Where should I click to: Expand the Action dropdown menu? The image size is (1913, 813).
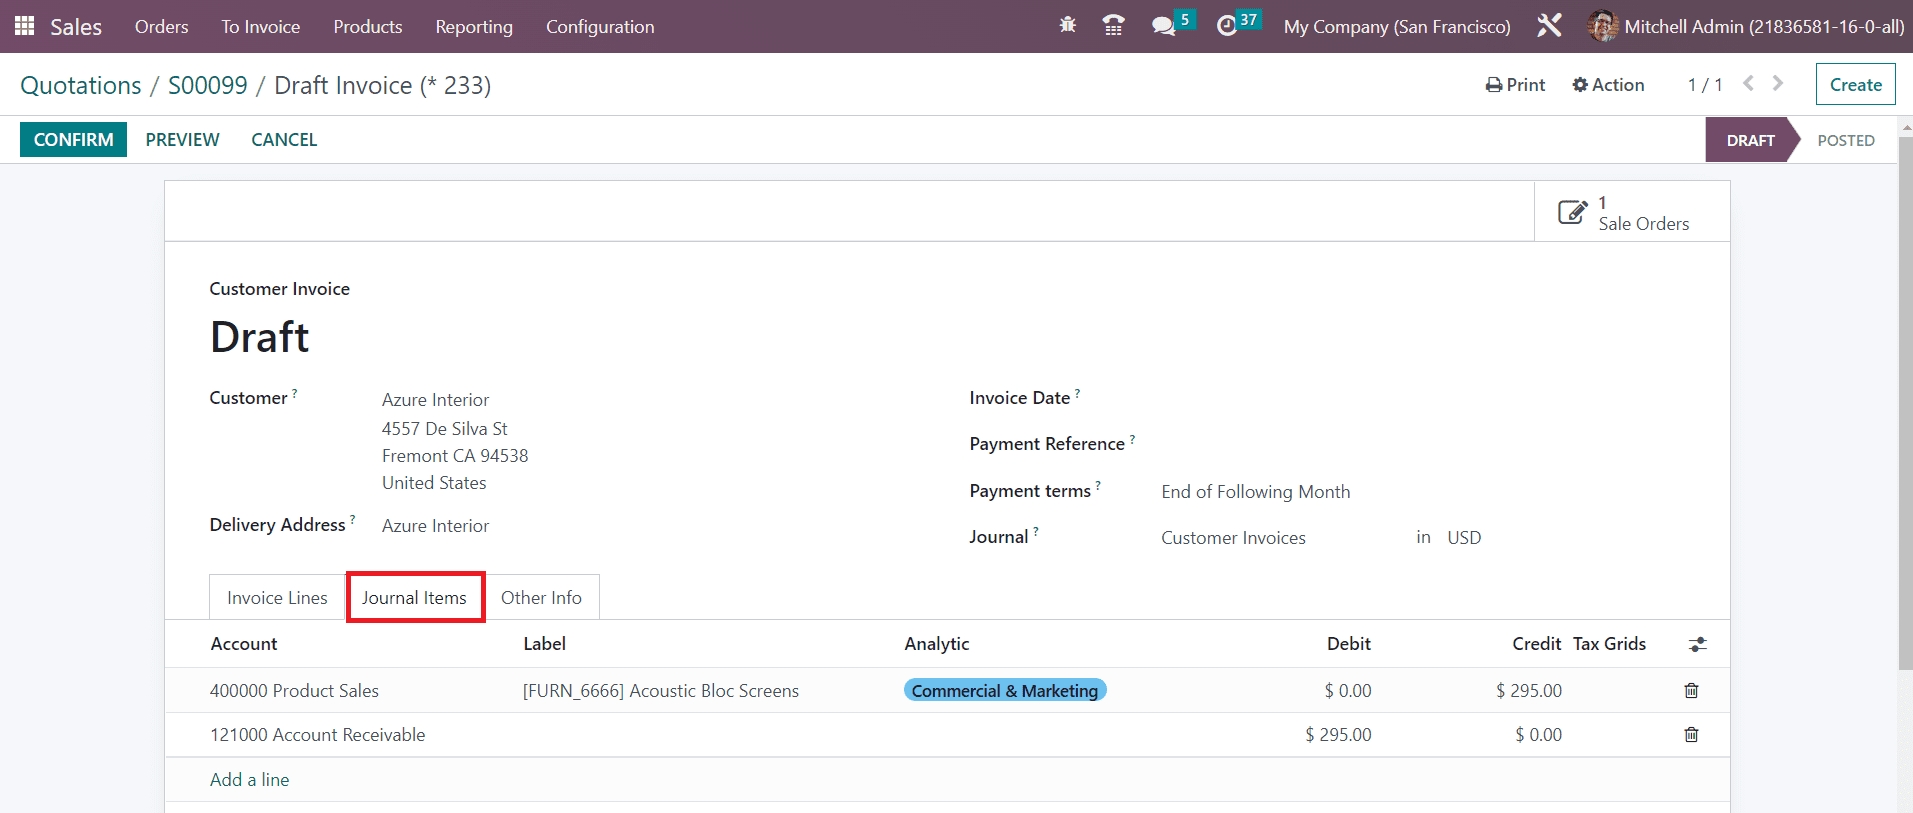click(x=1608, y=85)
